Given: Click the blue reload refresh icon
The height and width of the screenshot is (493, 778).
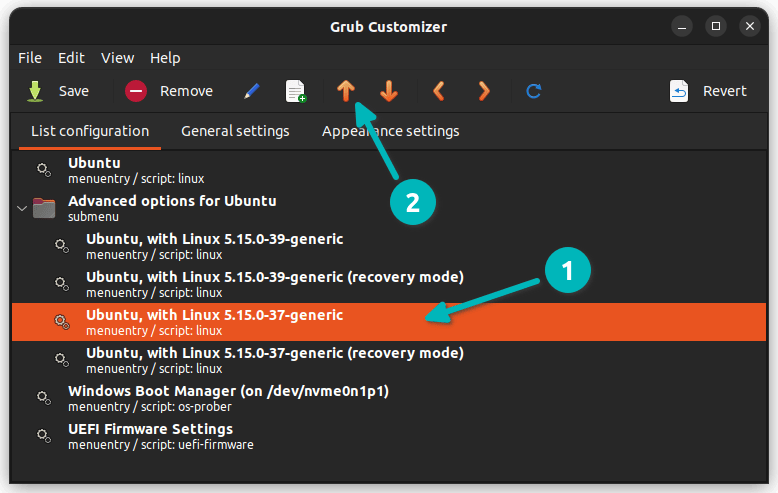Looking at the screenshot, I should pyautogui.click(x=534, y=92).
